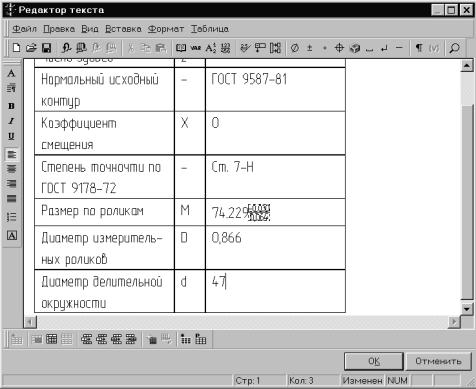Image resolution: width=476 pixels, height=389 pixels.
Task: Click the dash symbol icon
Action: [x=399, y=48]
